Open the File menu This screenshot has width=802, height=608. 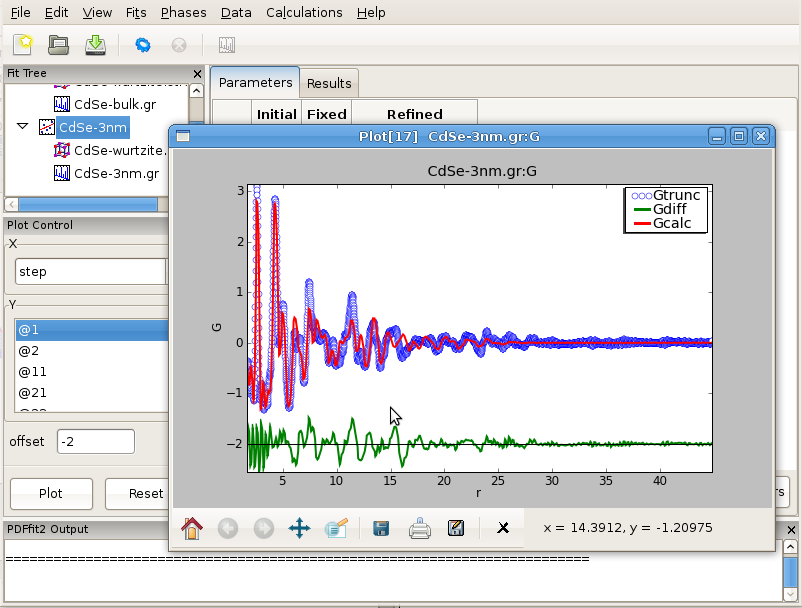20,12
